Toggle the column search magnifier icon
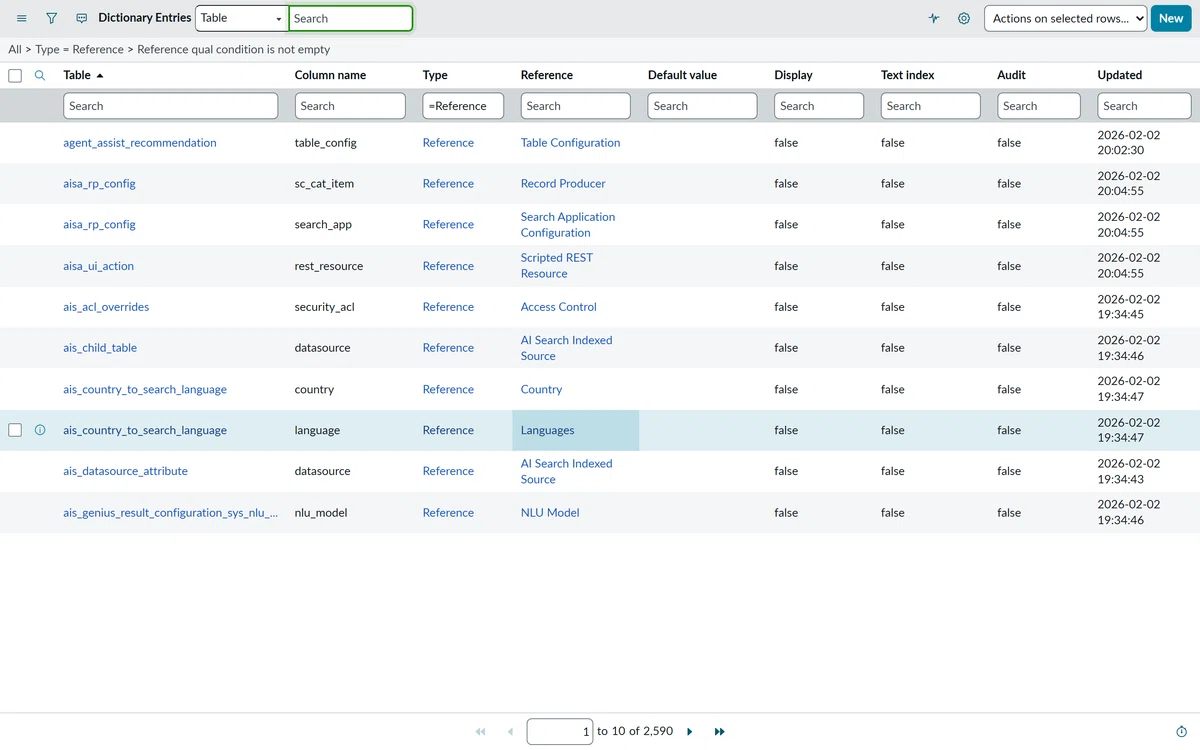The width and height of the screenshot is (1200, 750). [40, 75]
